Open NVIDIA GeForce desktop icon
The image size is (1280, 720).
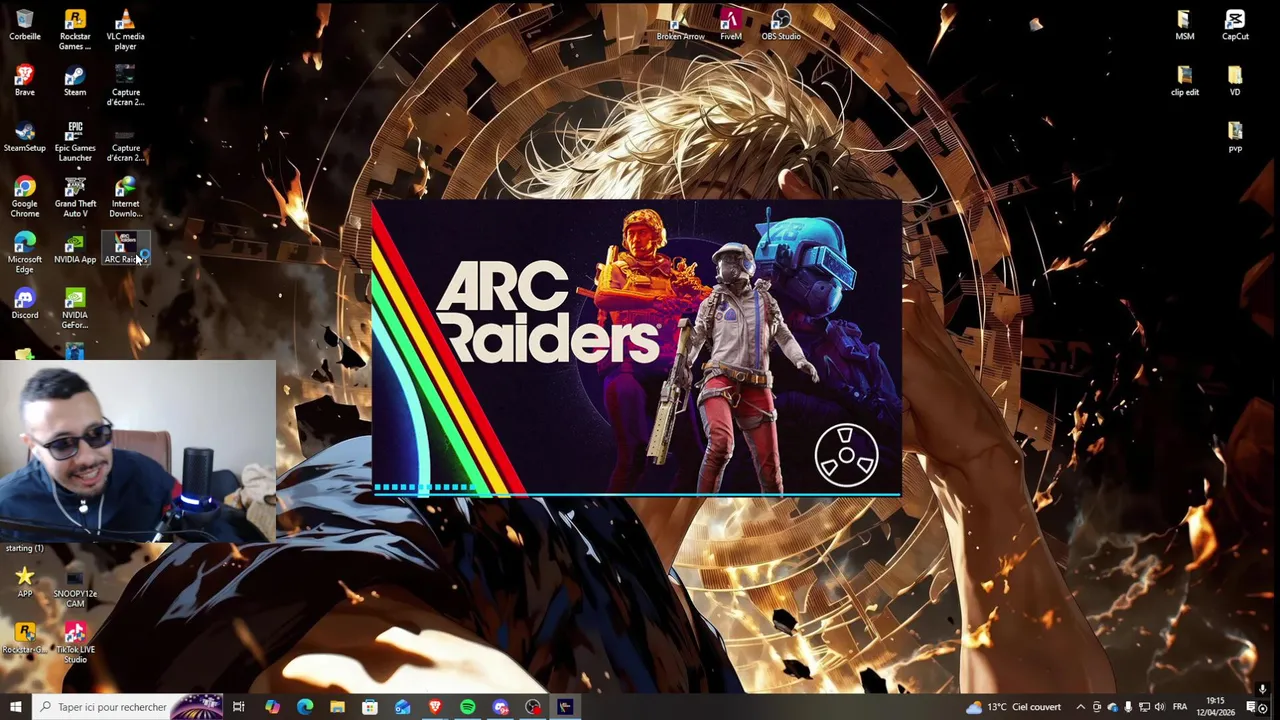click(x=75, y=309)
